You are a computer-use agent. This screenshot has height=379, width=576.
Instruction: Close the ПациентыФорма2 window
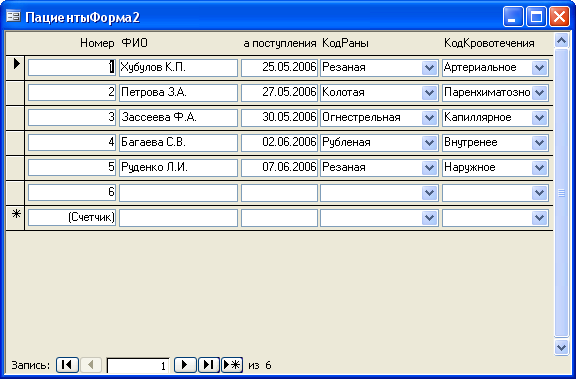point(559,17)
